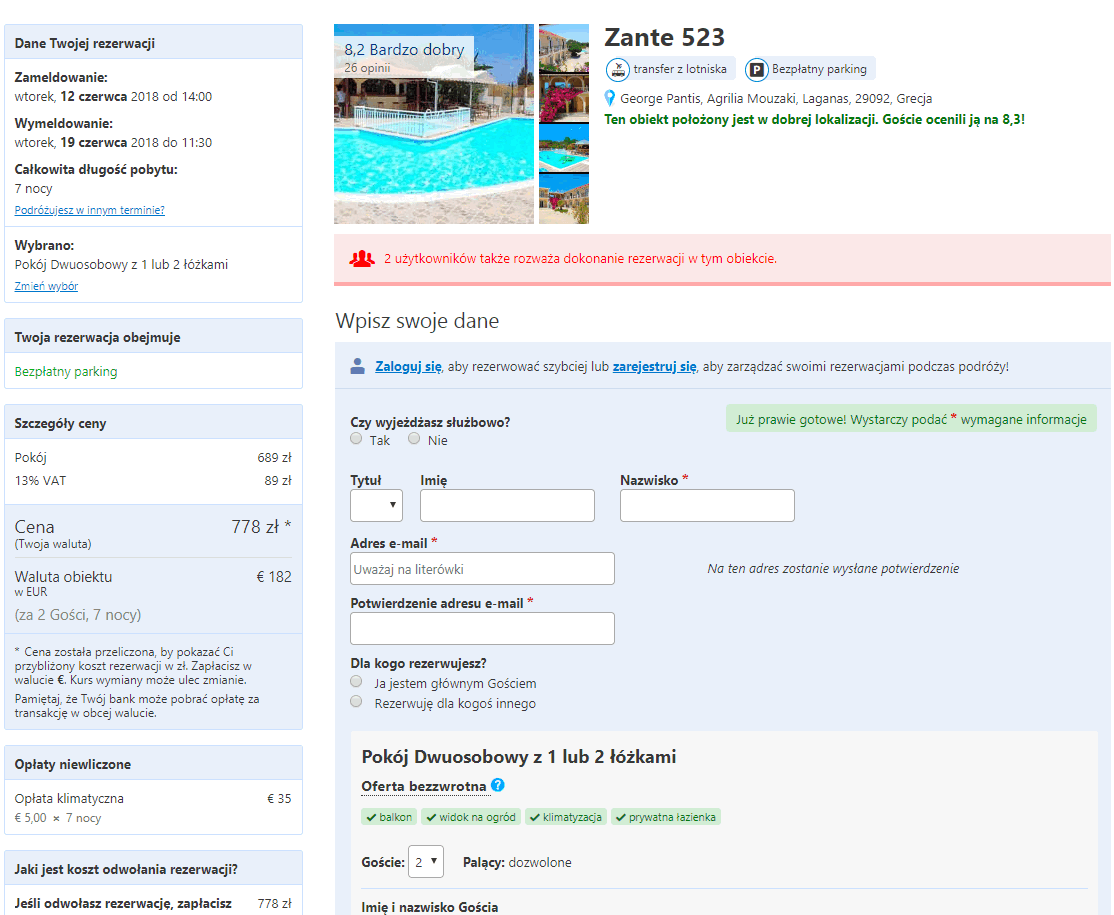Choose 'Rezerwuję dla kogoś innego' option
Viewport: 1114px width, 915px height.
(357, 702)
